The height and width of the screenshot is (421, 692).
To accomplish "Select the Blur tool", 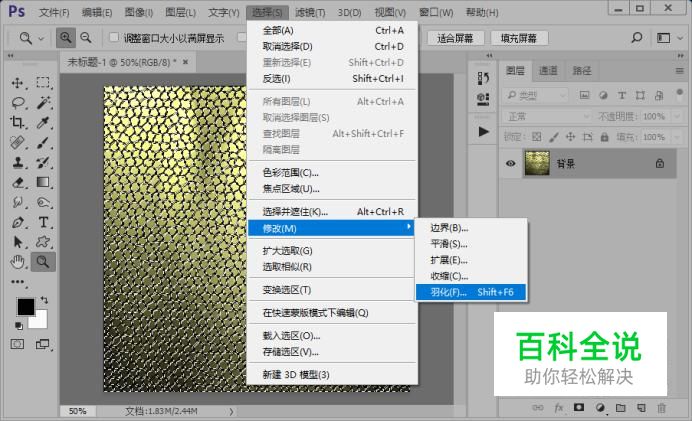I will [18, 202].
